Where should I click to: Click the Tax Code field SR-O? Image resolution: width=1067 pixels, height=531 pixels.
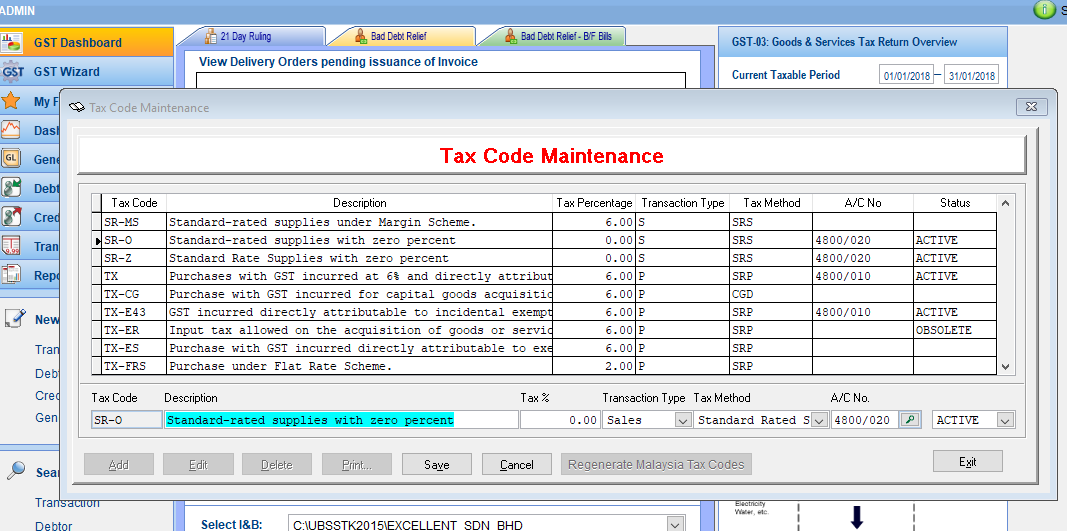pos(127,420)
